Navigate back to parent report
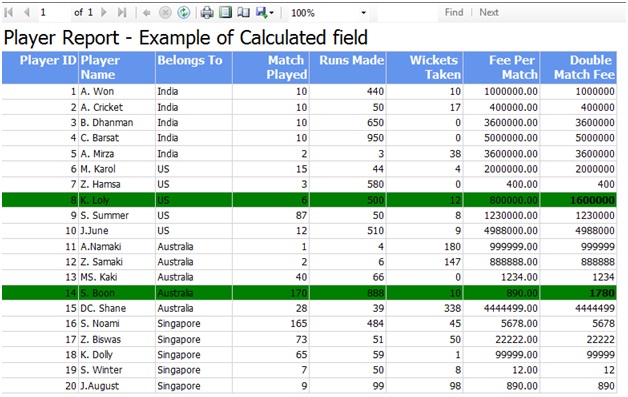This screenshot has width=628, height=397. pyautogui.click(x=147, y=13)
